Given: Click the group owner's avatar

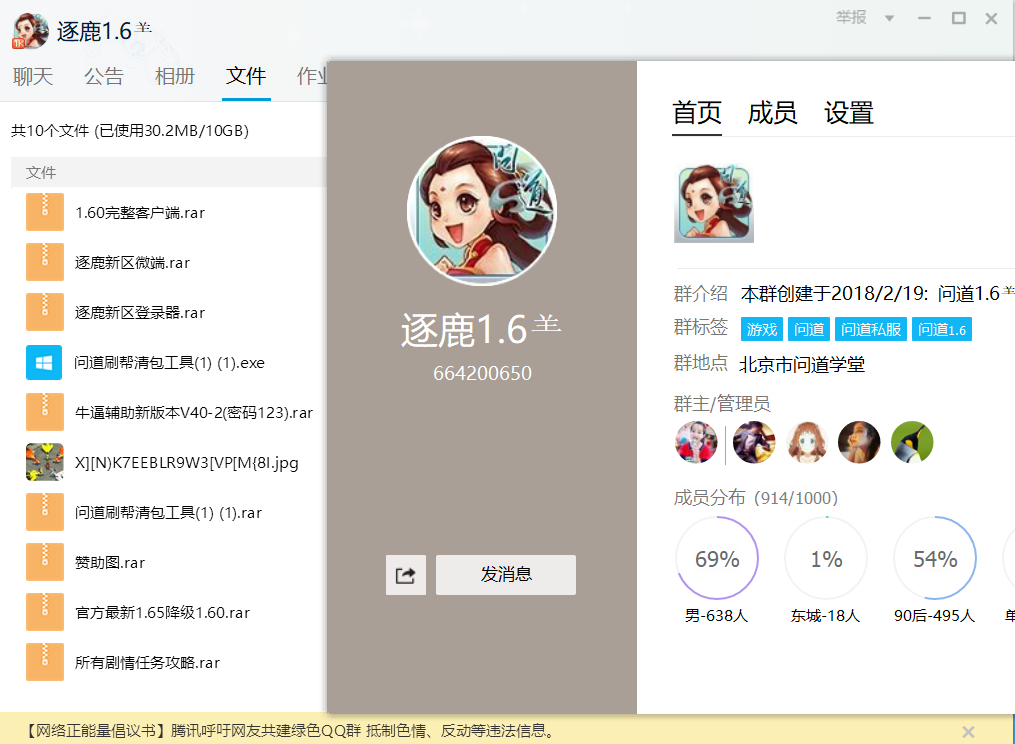Looking at the screenshot, I should coord(696,442).
